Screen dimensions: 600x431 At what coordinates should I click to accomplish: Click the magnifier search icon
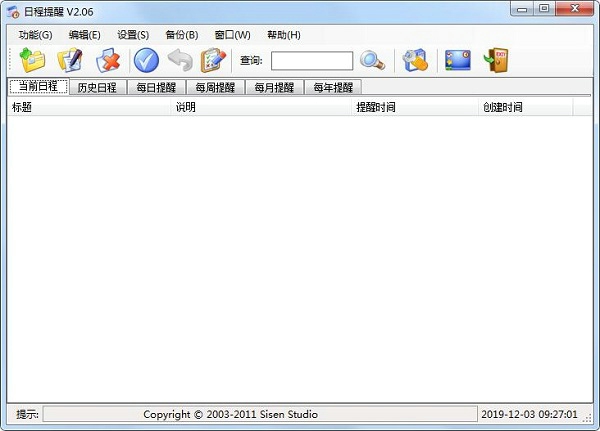coord(372,60)
